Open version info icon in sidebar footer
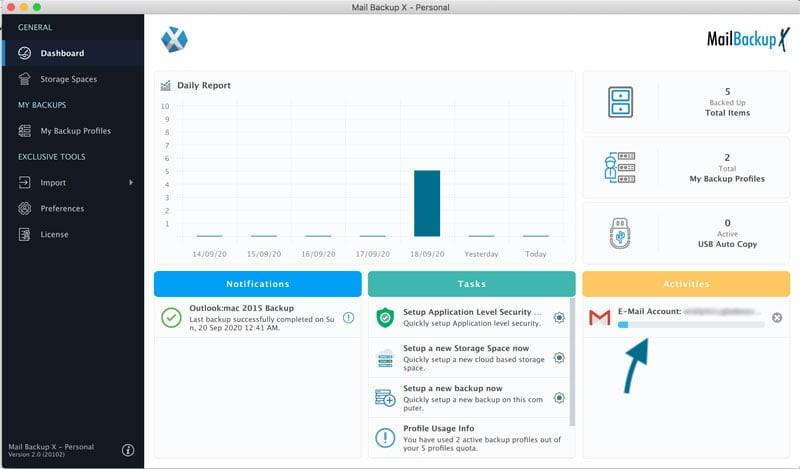 pos(128,450)
